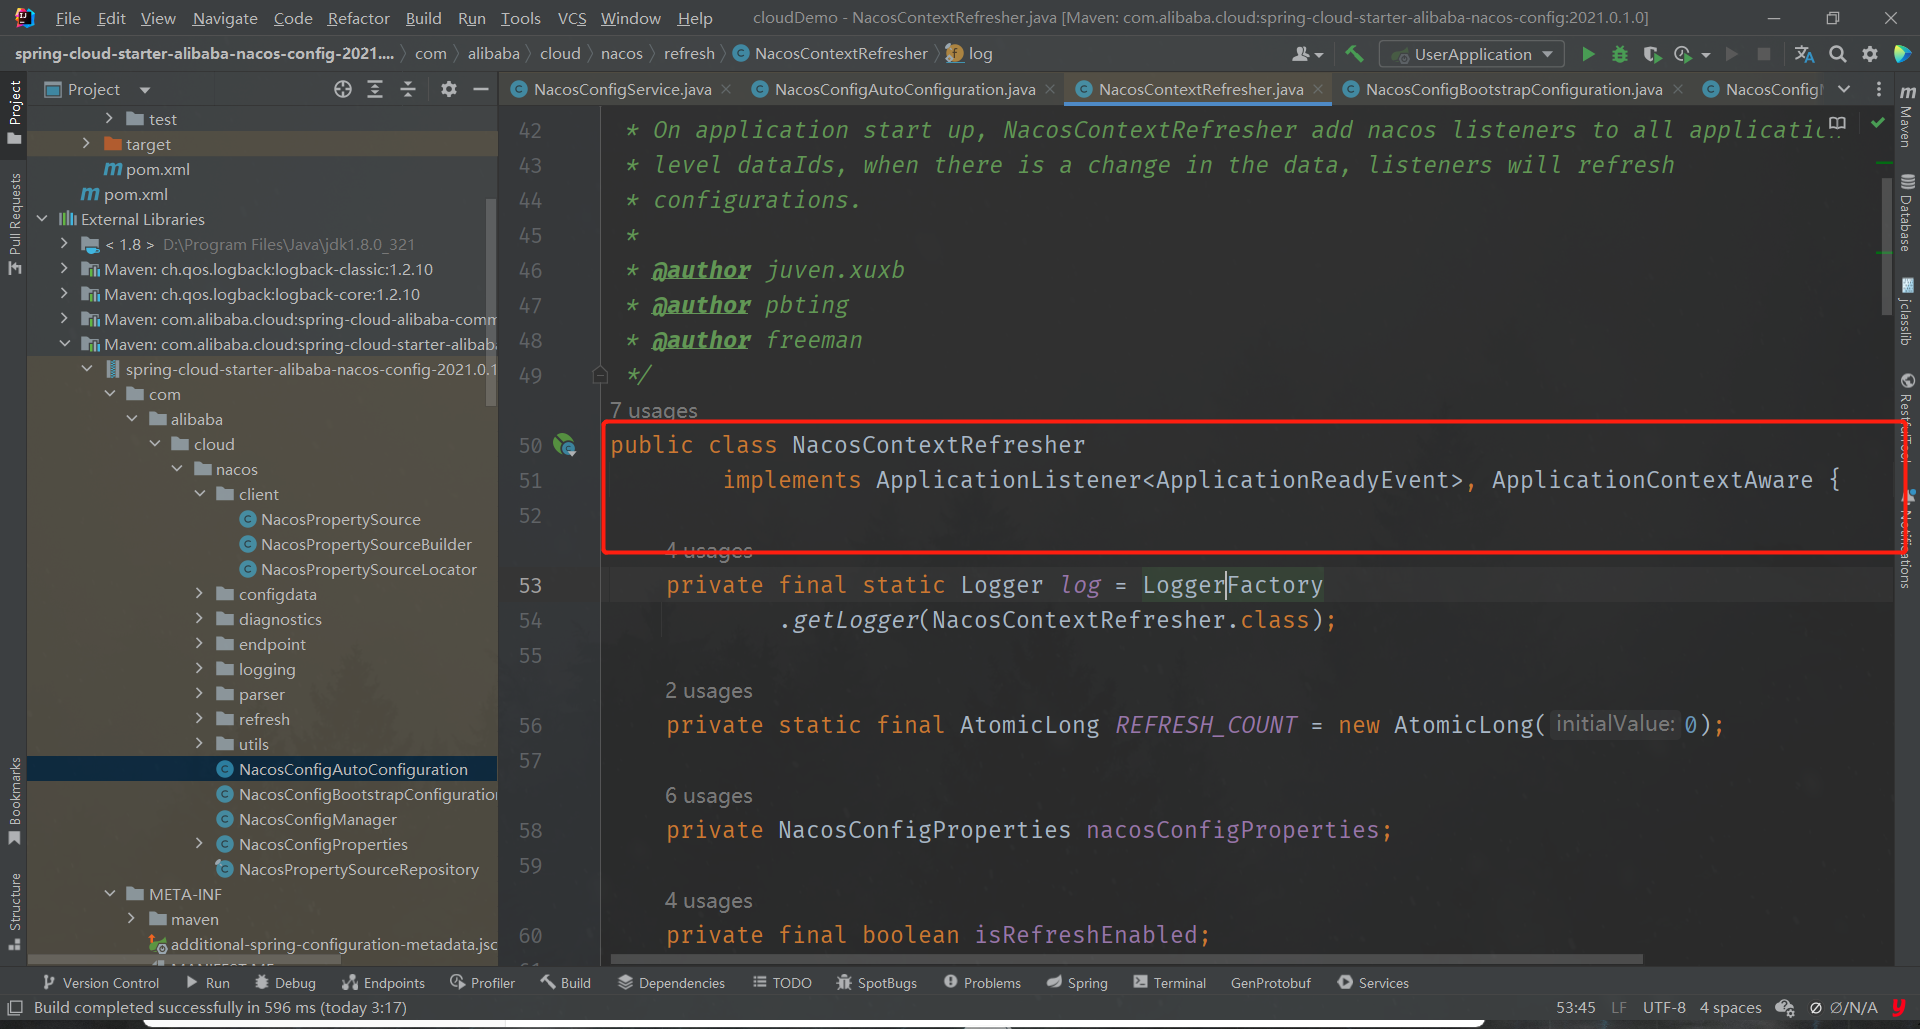Click the Build project hammer icon
Viewport: 1920px width, 1029px height.
coord(1353,54)
